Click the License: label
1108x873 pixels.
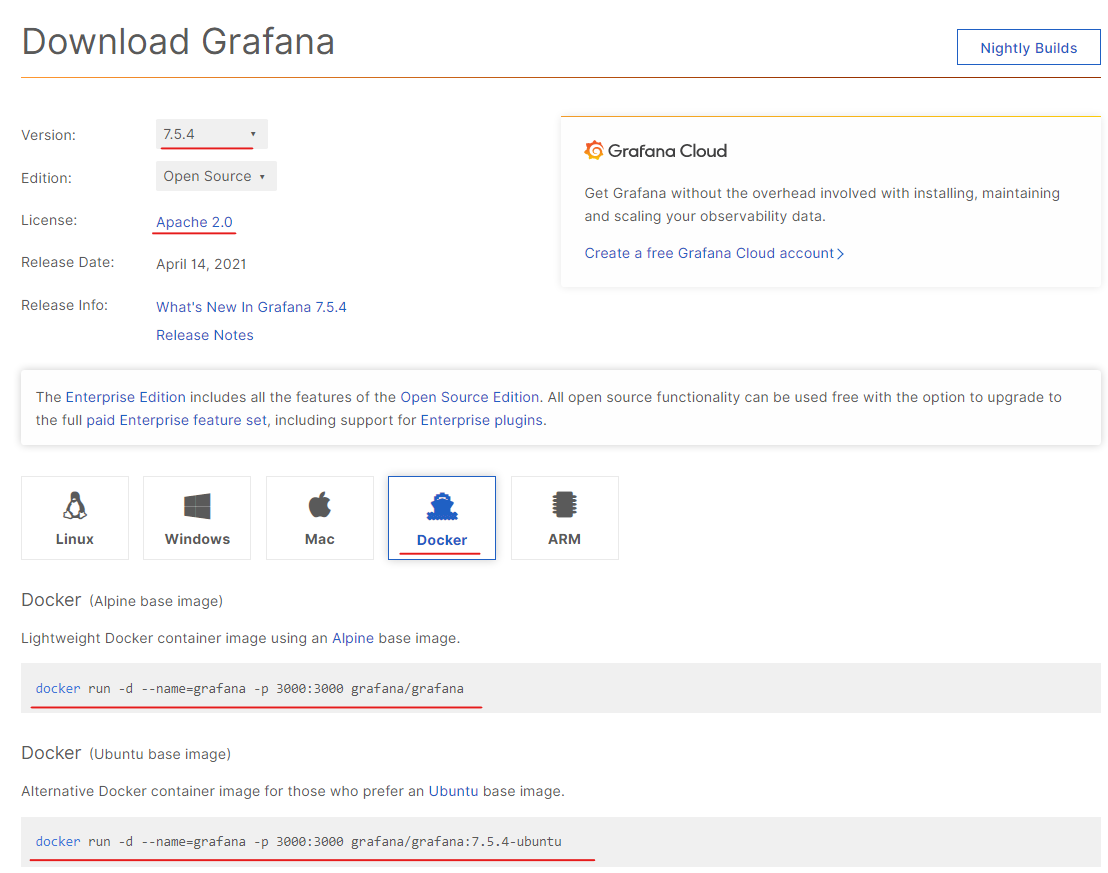pyautogui.click(x=49, y=220)
